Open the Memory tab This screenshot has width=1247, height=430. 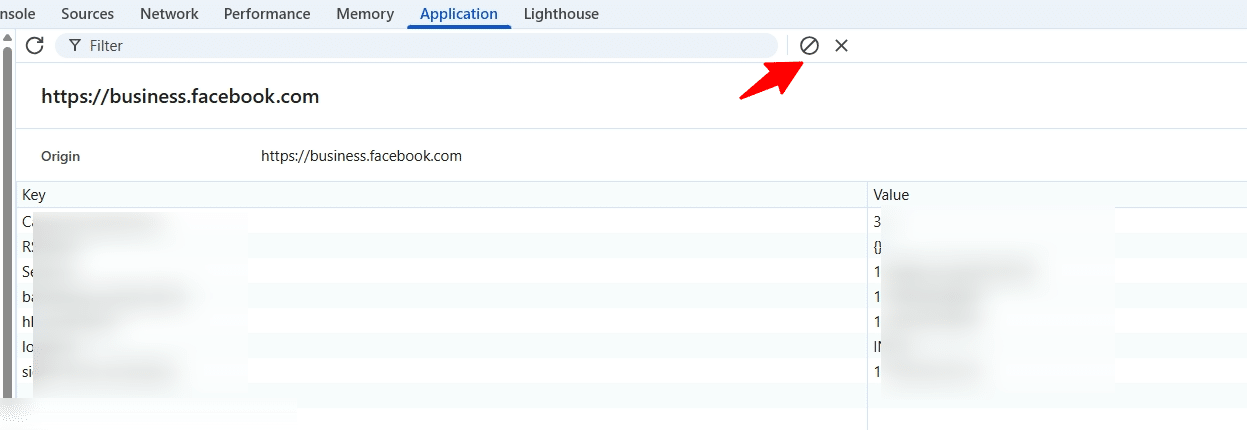pos(364,14)
